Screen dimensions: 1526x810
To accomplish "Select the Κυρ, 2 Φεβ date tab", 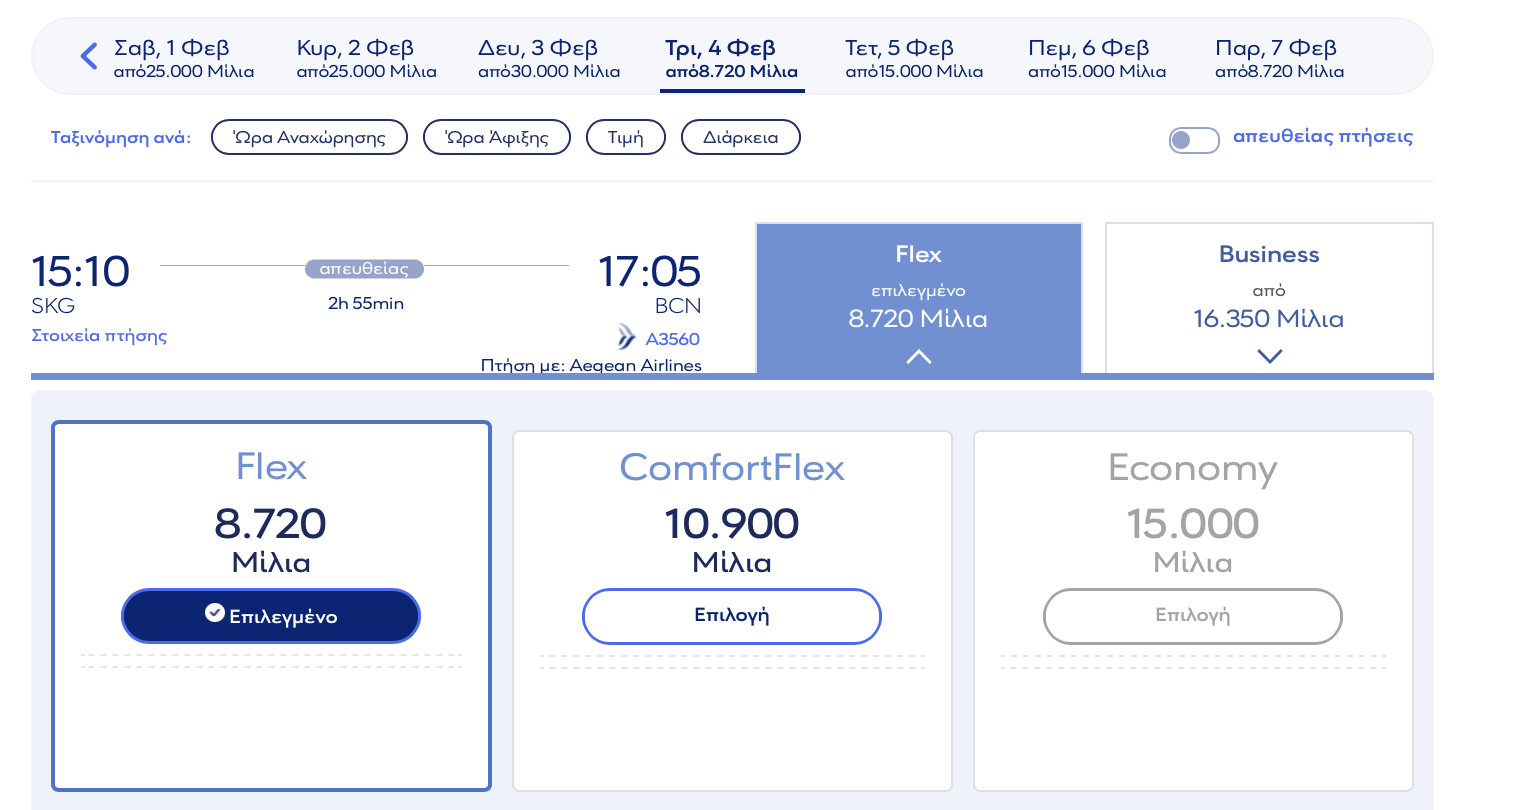I will coord(366,59).
